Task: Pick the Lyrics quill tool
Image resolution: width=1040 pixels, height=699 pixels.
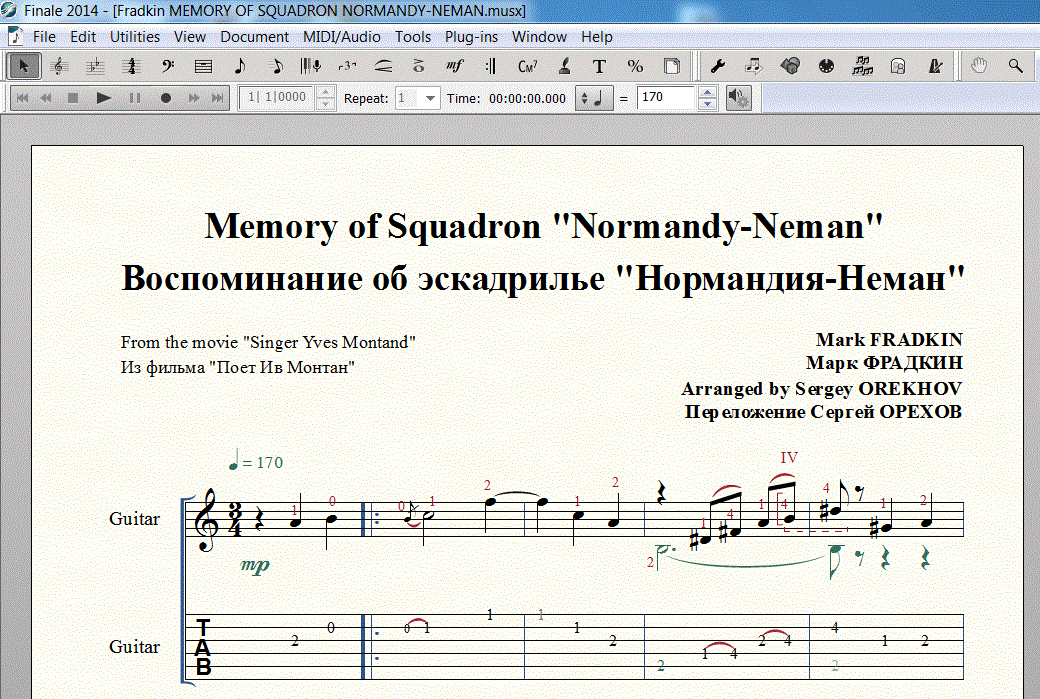Action: [564, 66]
